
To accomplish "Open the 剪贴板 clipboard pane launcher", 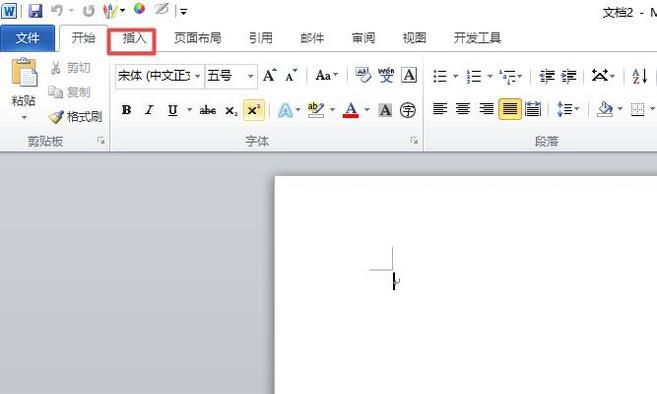I will [101, 140].
